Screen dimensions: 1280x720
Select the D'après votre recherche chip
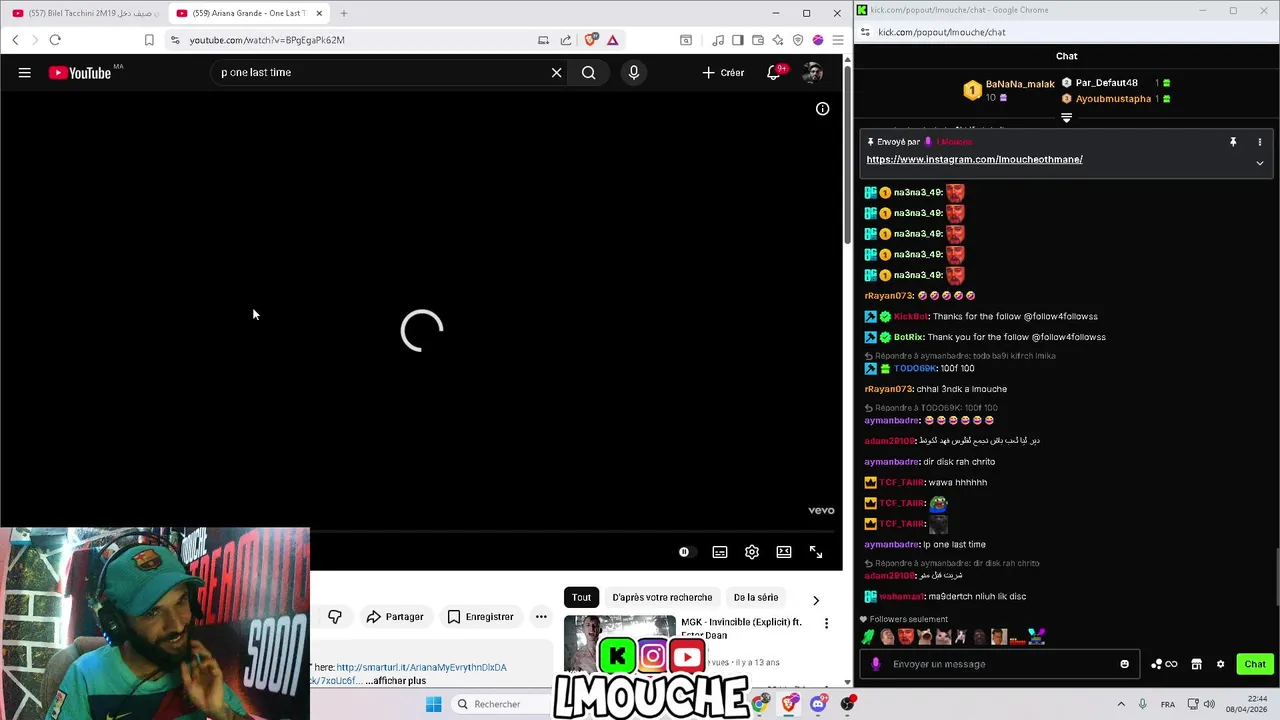coord(662,597)
